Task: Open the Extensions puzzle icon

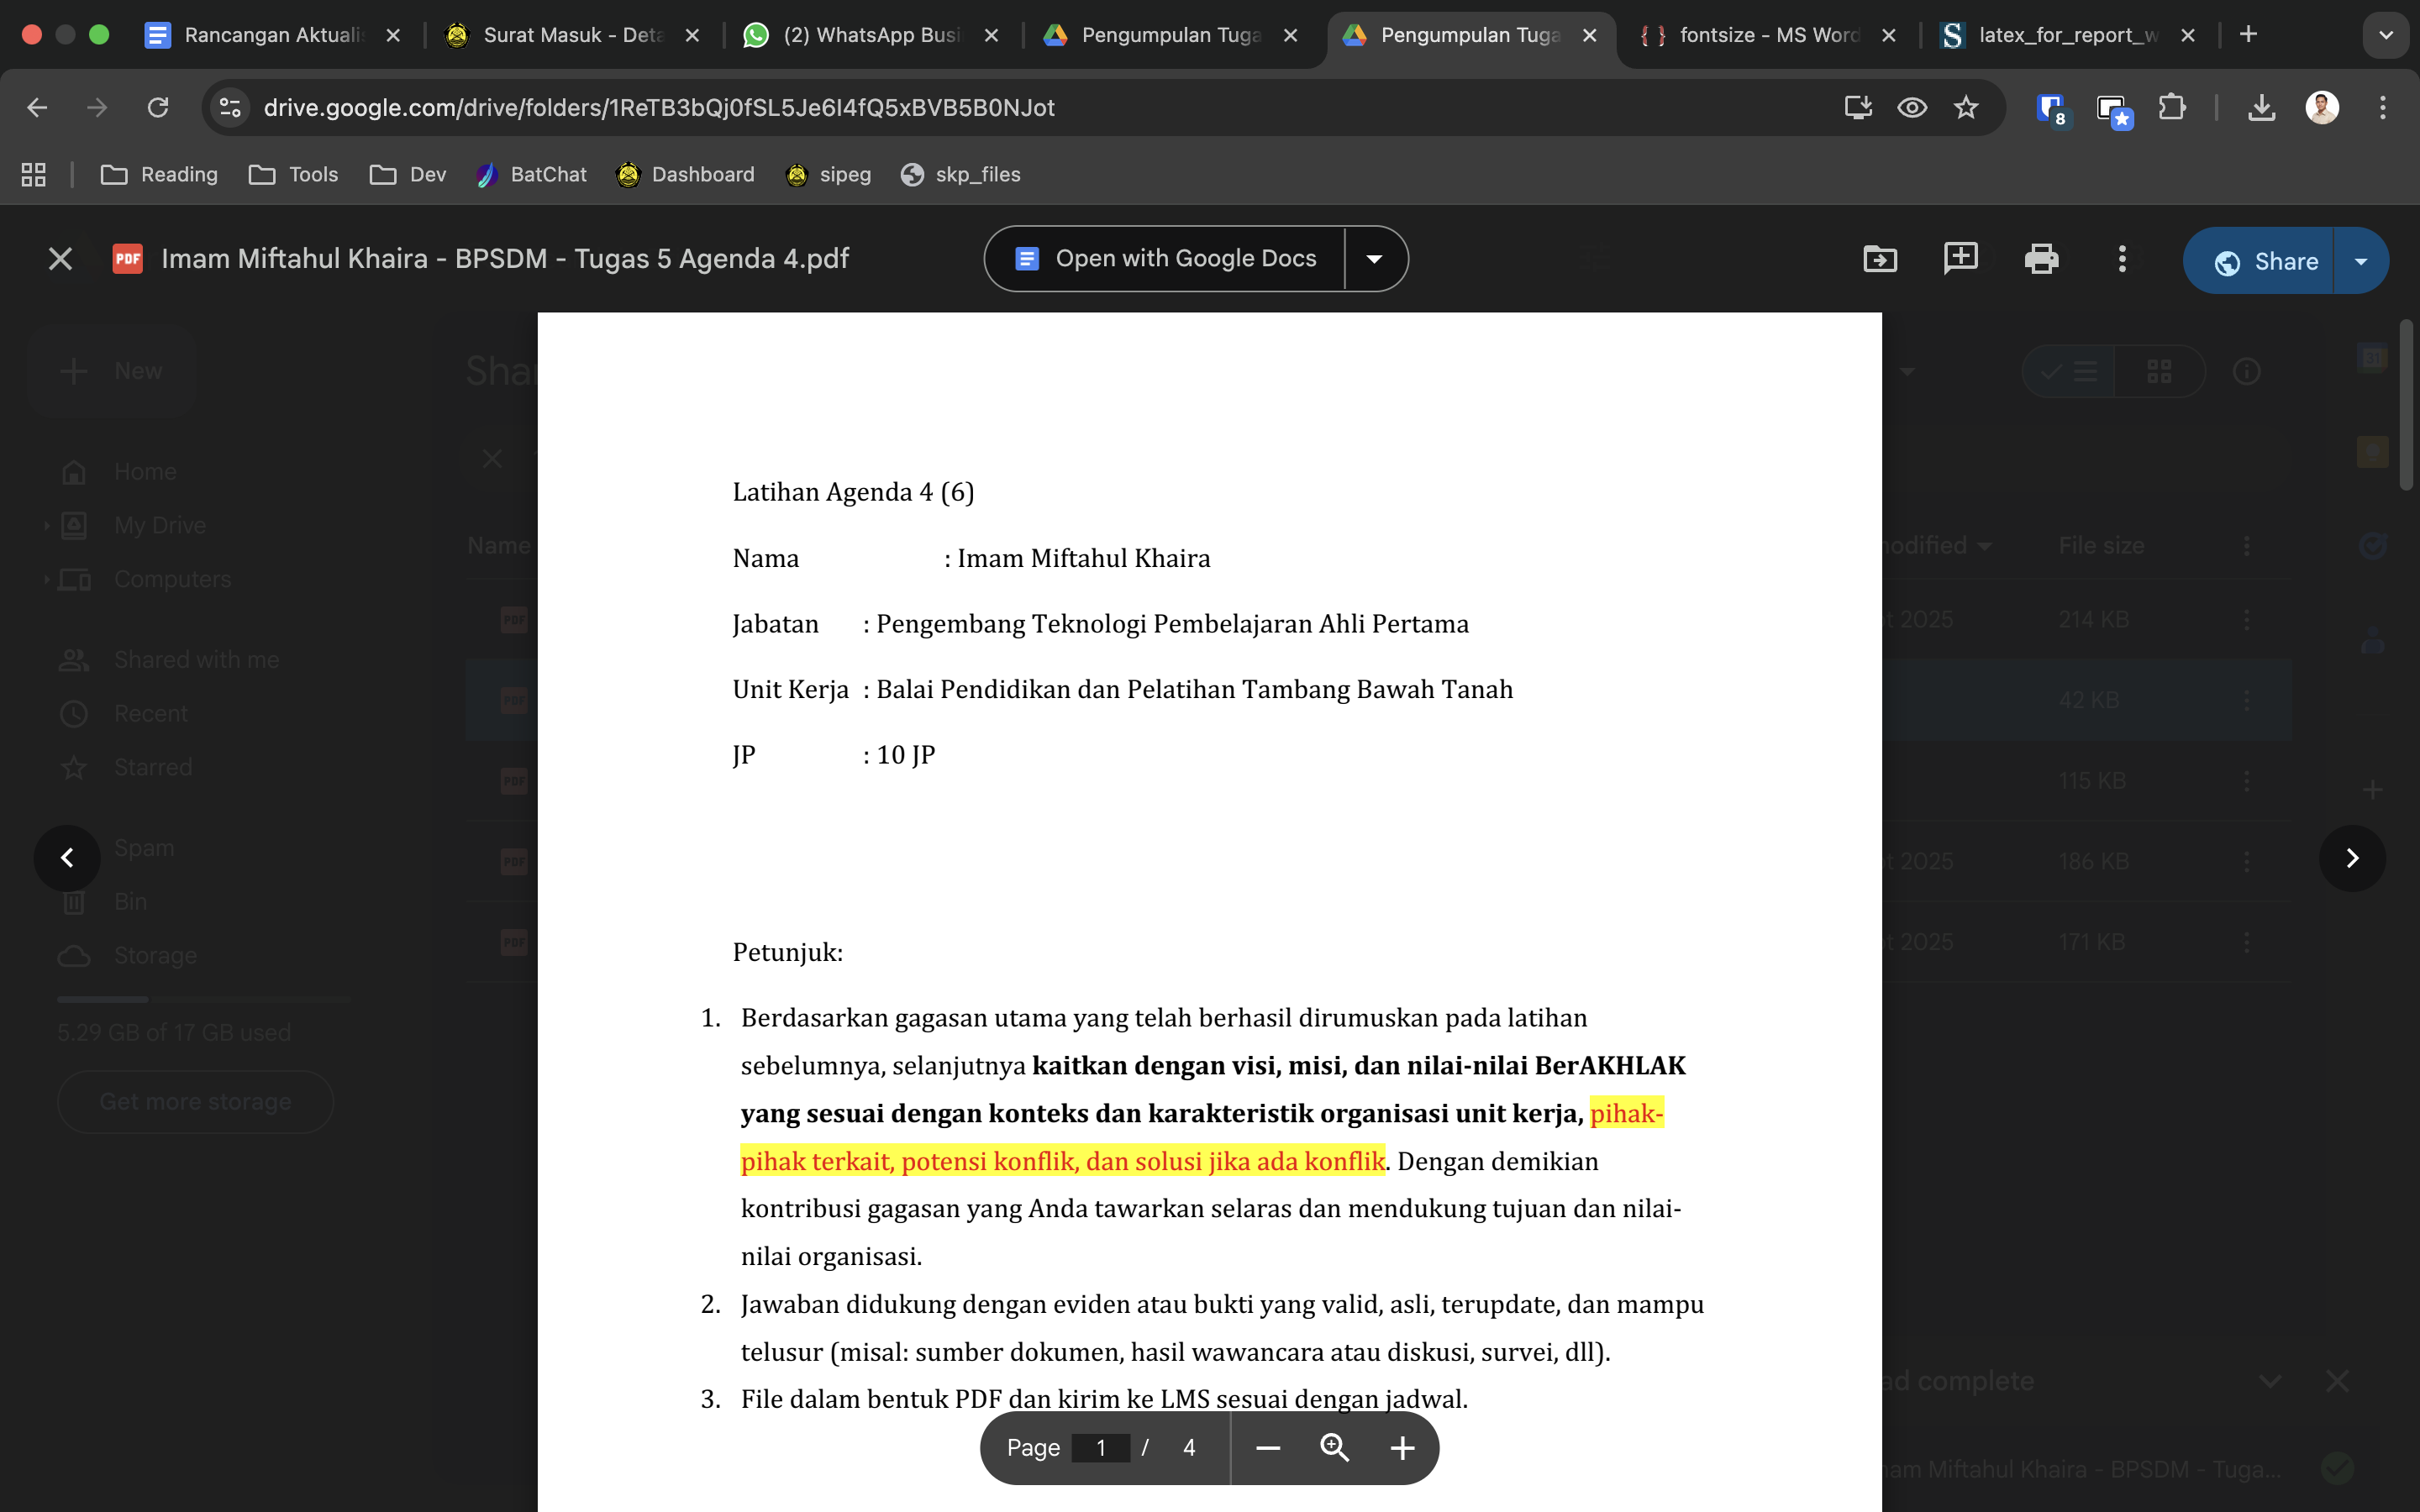Action: coord(2172,107)
